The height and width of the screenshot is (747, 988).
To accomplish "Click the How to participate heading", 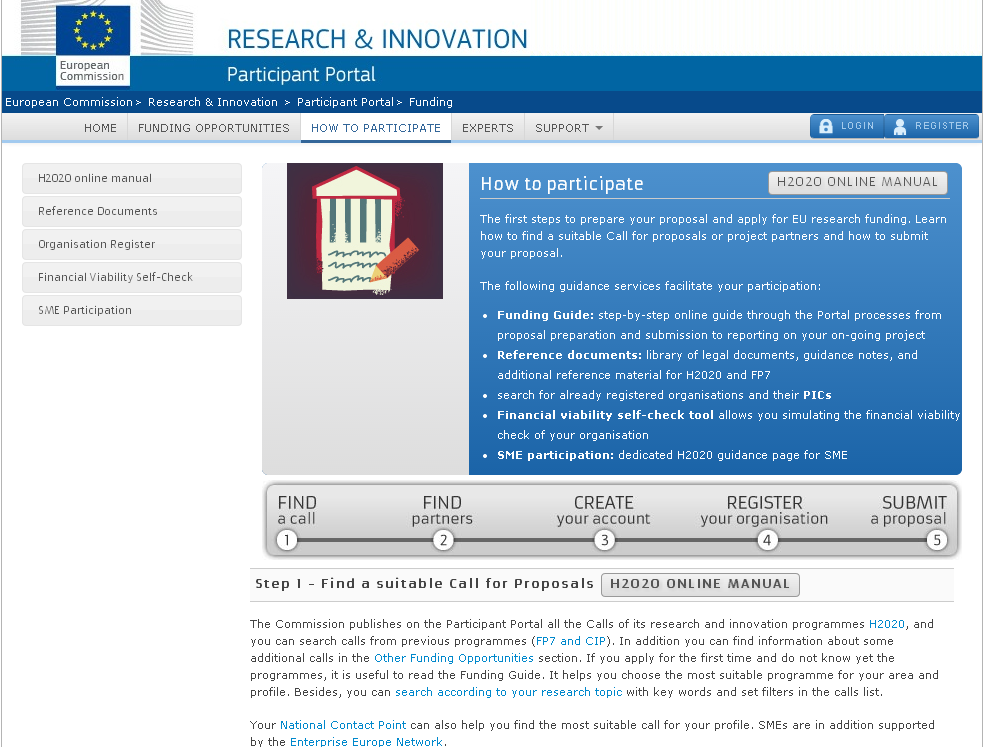I will 561,183.
